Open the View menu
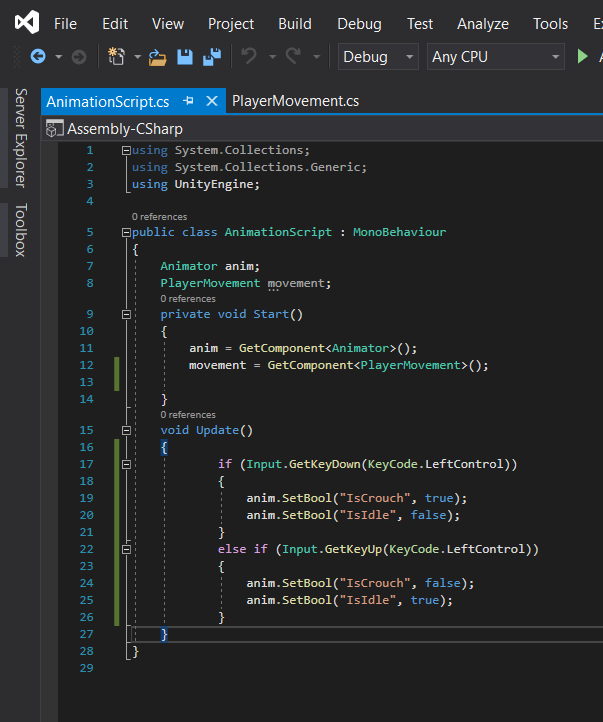Viewport: 603px width, 722px height. click(x=168, y=23)
